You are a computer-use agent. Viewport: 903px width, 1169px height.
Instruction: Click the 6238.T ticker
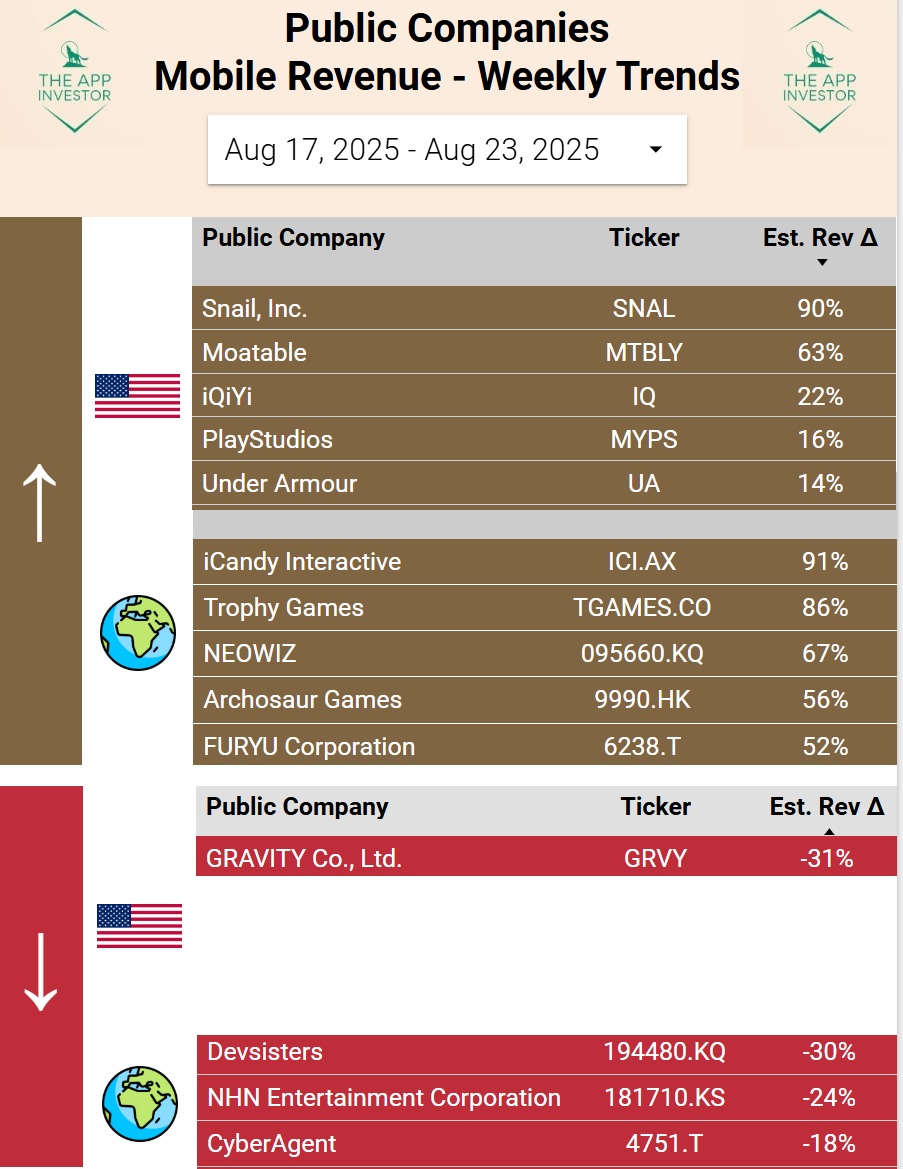coord(642,746)
